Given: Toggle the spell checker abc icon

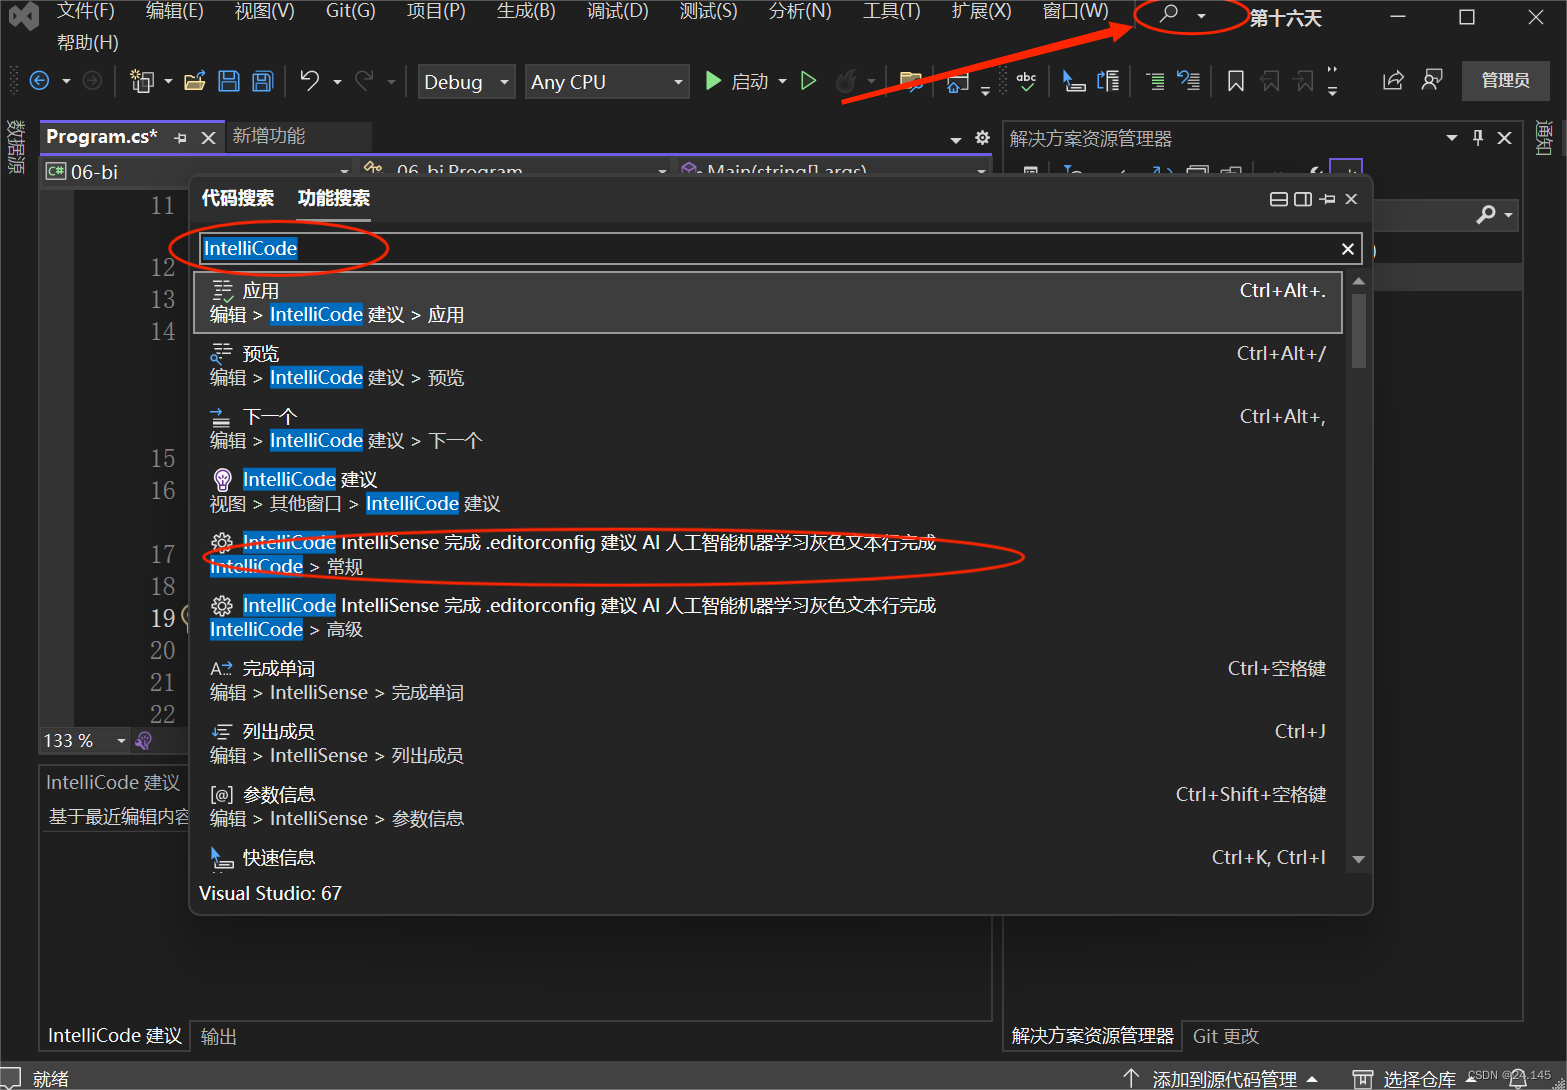Looking at the screenshot, I should tap(1026, 81).
